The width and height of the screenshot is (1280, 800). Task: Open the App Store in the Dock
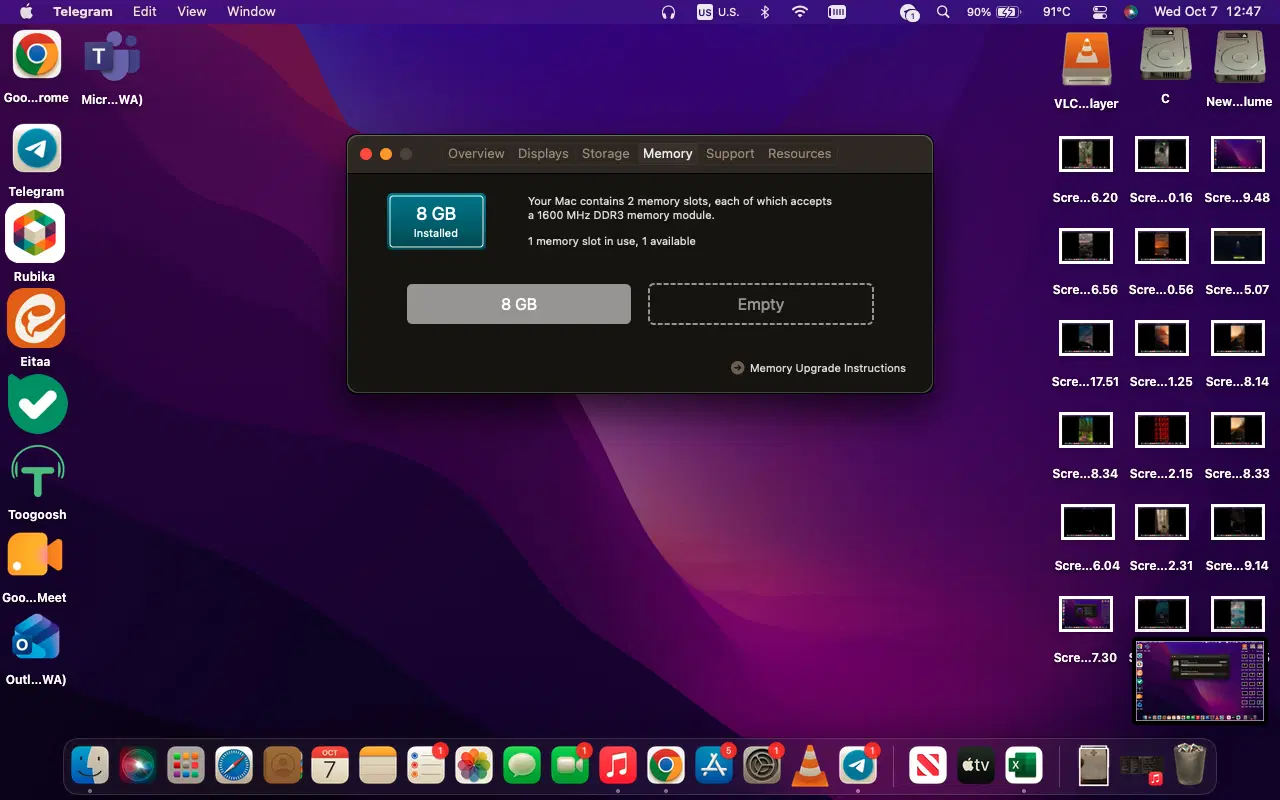click(714, 766)
